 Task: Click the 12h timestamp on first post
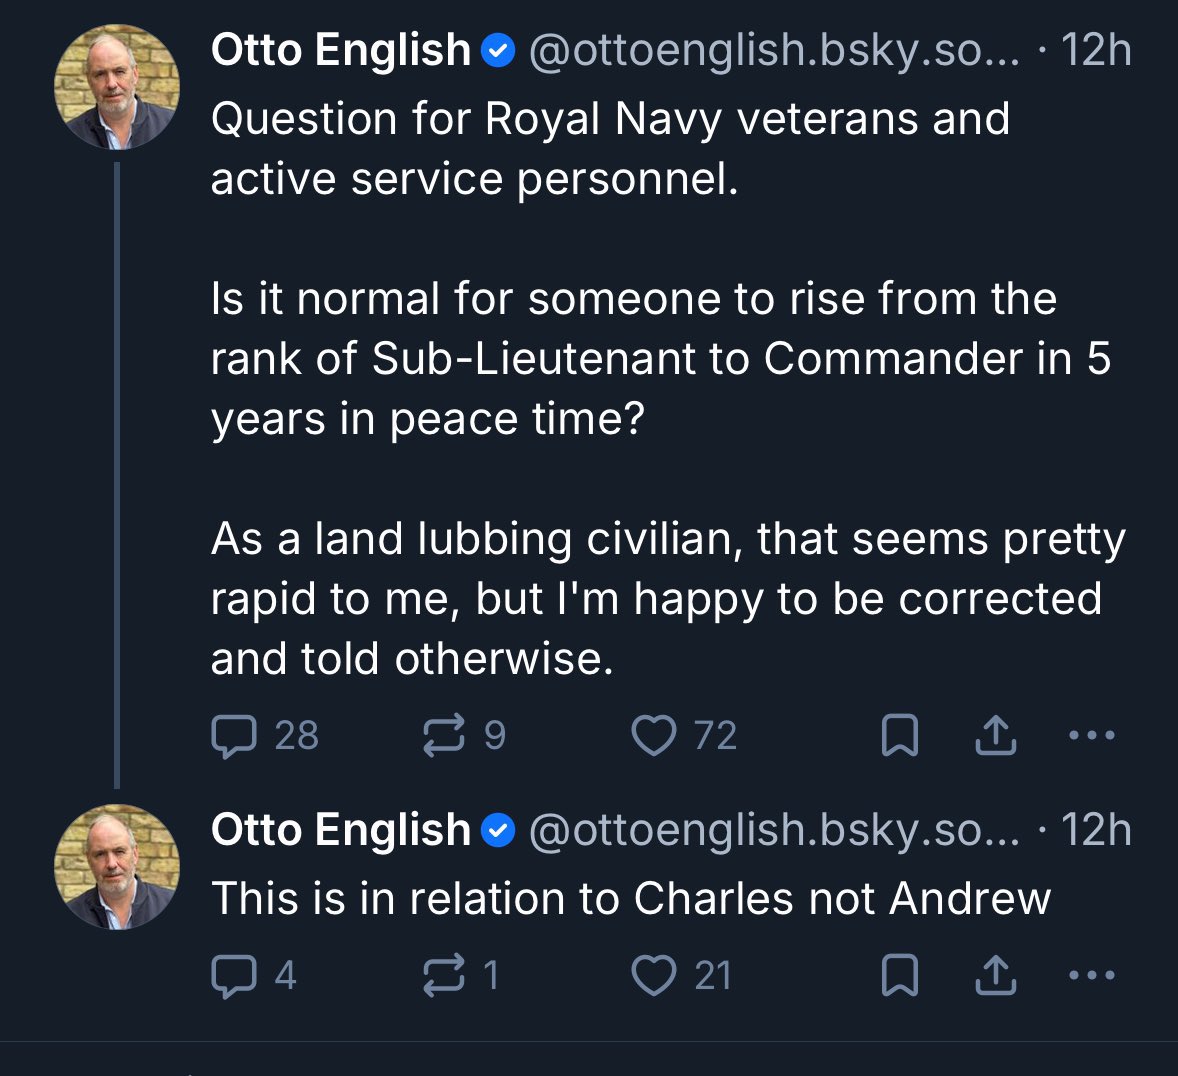[1096, 50]
